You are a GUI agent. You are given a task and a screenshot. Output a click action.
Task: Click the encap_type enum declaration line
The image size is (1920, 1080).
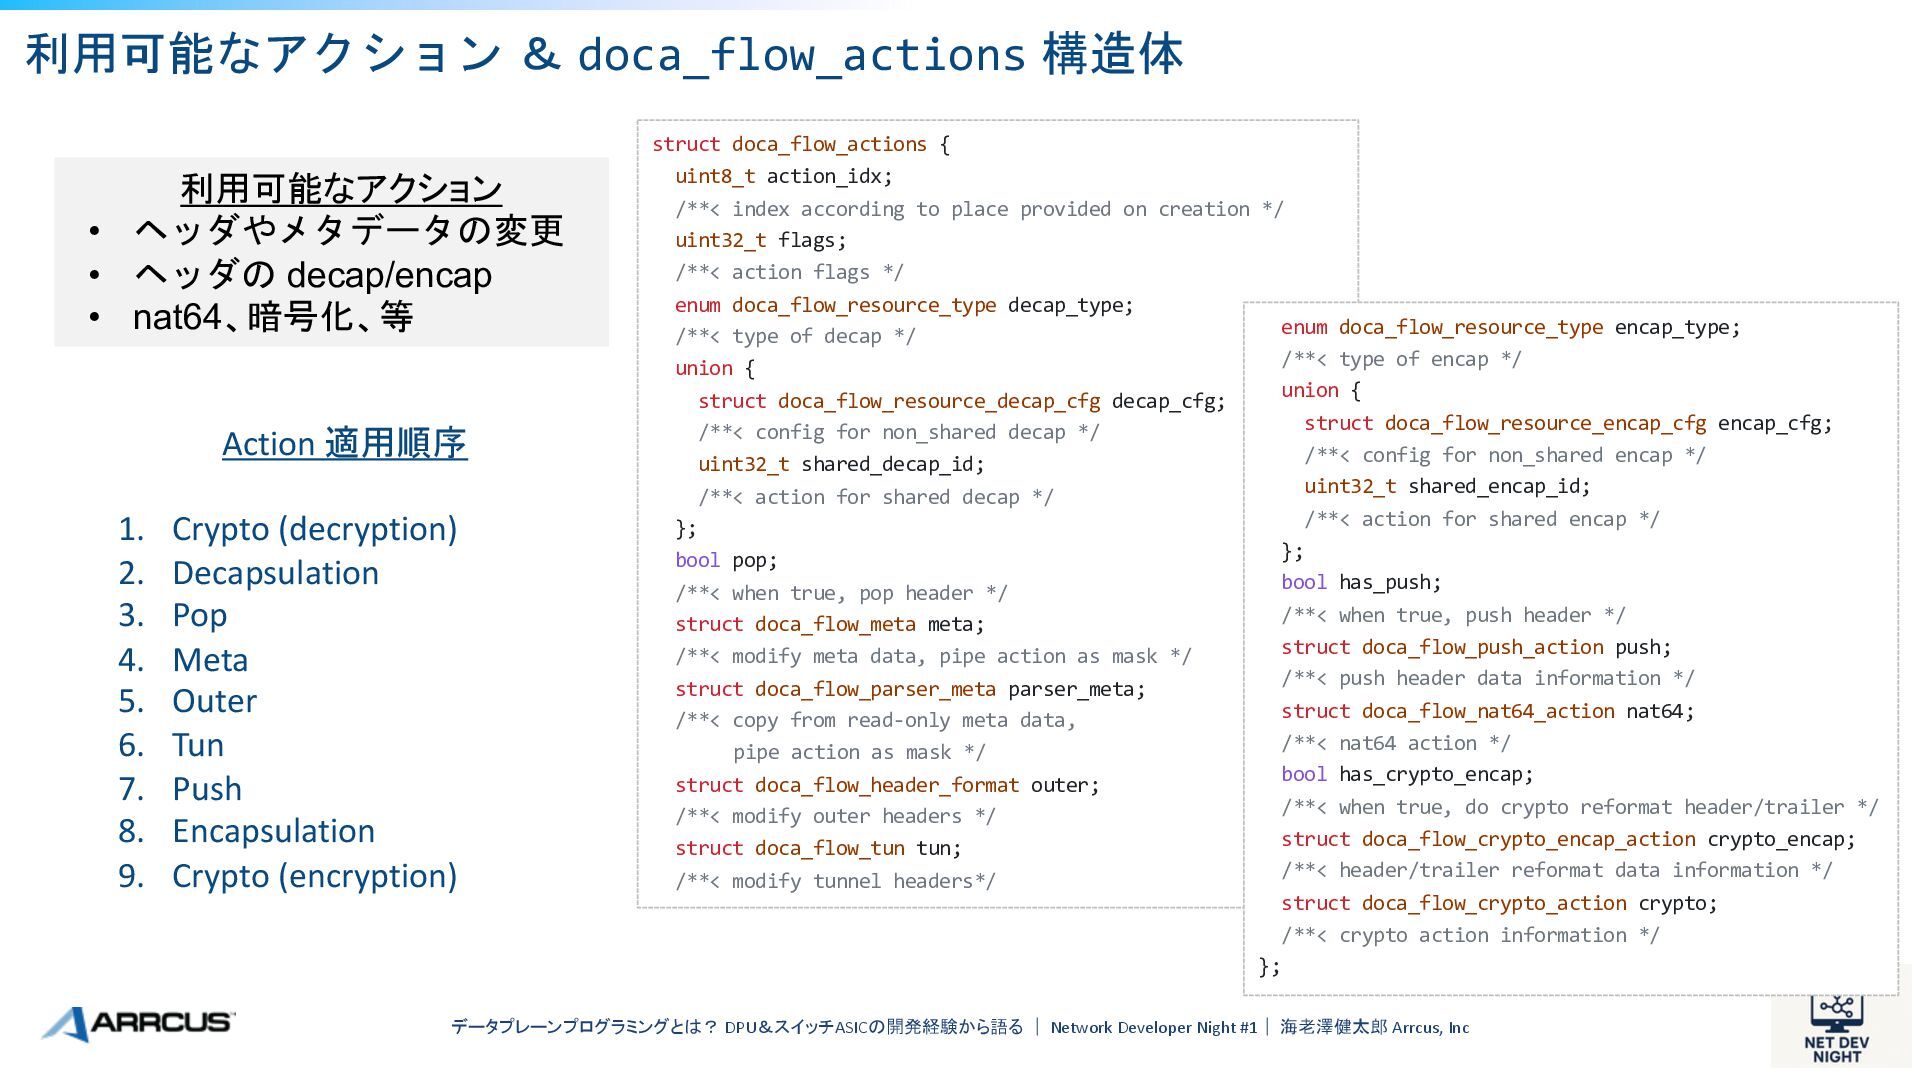[x=1509, y=327]
